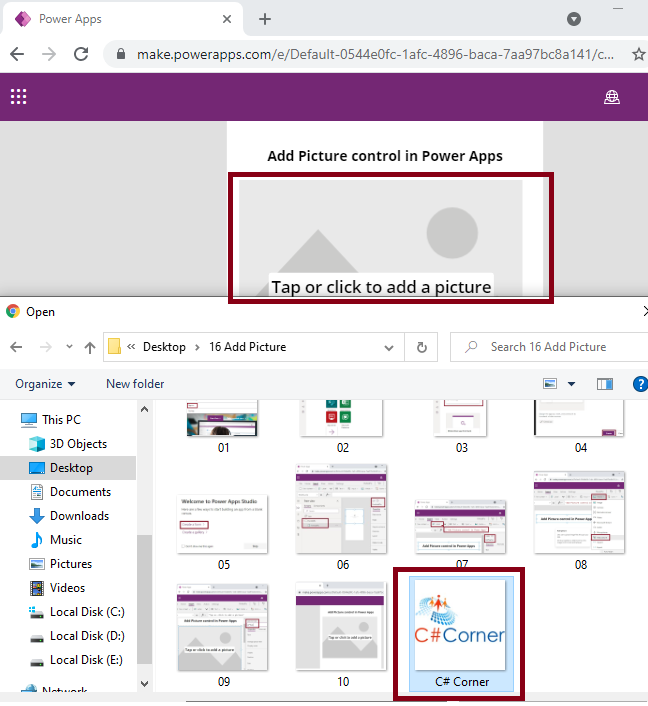Image resolution: width=648 pixels, height=706 pixels.
Task: Go back in Chrome browser
Action: [17, 54]
